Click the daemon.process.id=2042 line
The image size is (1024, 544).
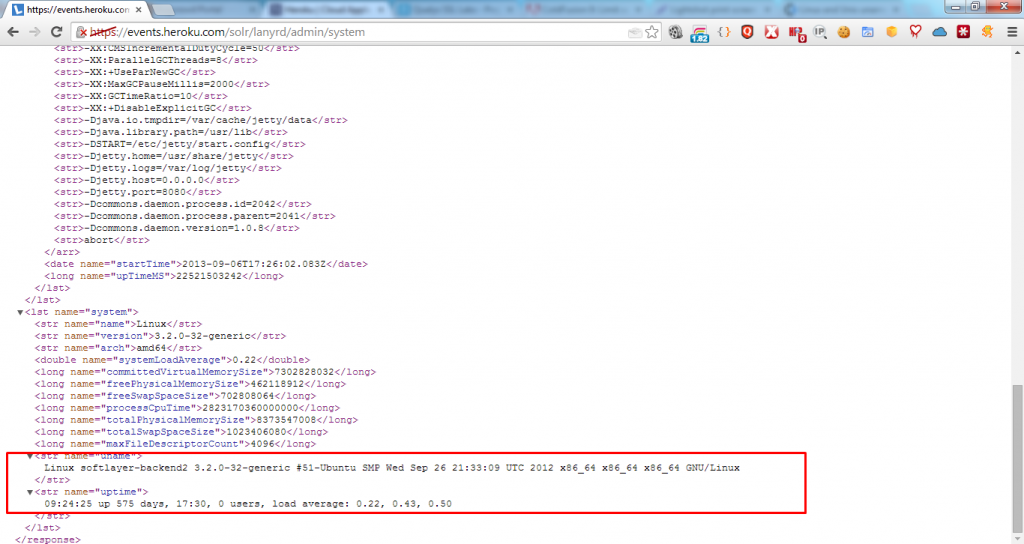(x=183, y=204)
